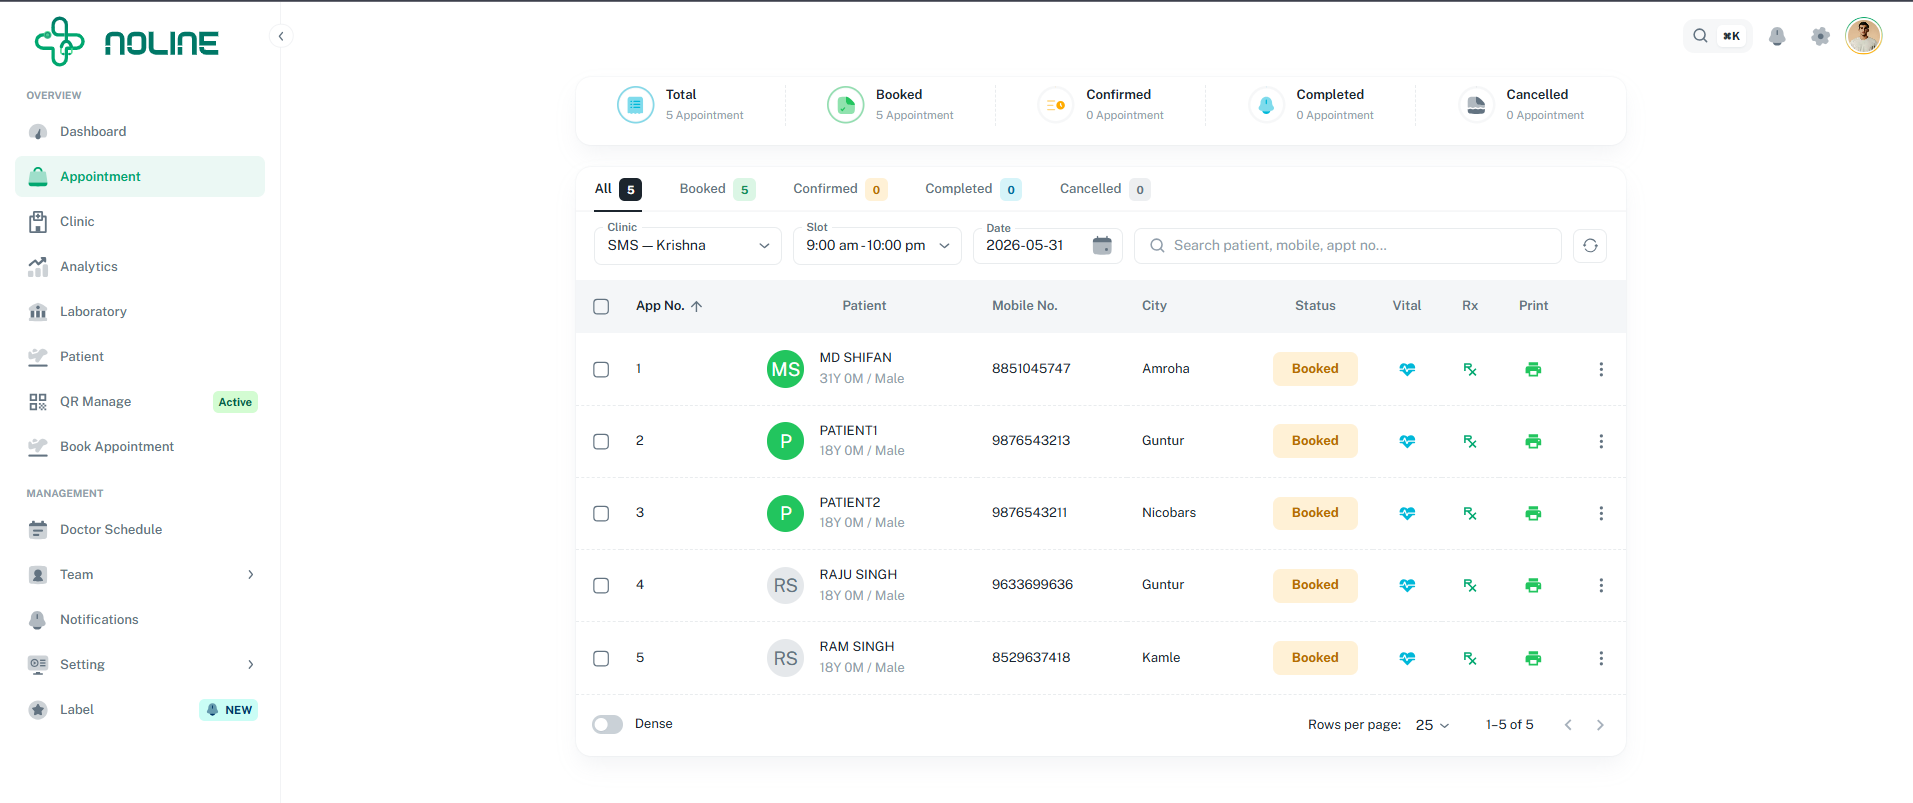The image size is (1913, 803).
Task: Print appointment for PATIENT1
Action: pyautogui.click(x=1533, y=441)
